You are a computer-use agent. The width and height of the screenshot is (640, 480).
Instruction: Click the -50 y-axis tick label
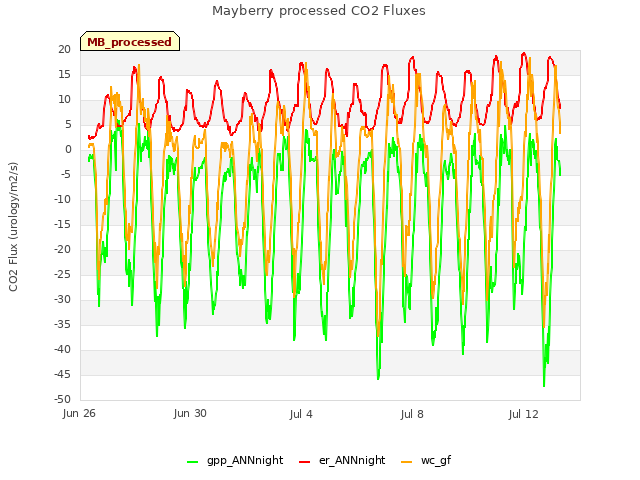[x=62, y=399]
